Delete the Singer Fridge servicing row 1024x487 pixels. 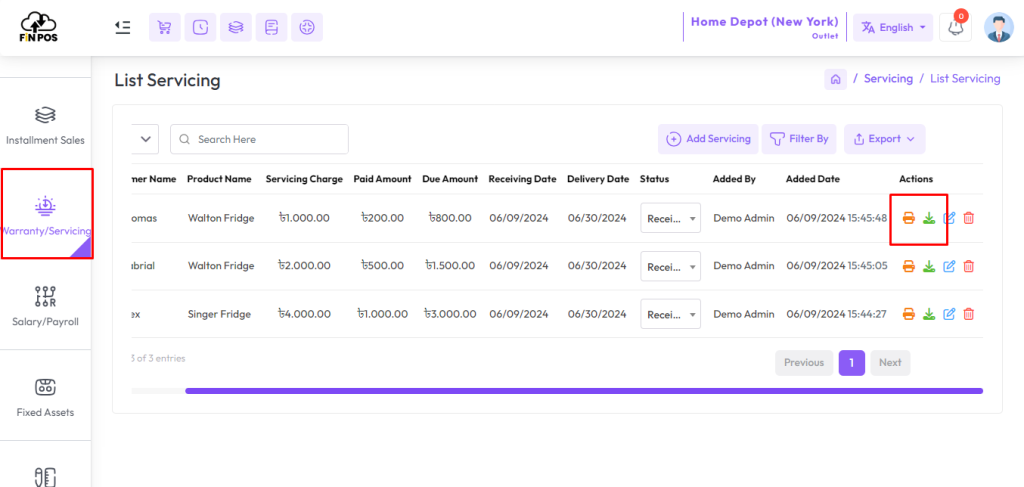click(x=969, y=314)
